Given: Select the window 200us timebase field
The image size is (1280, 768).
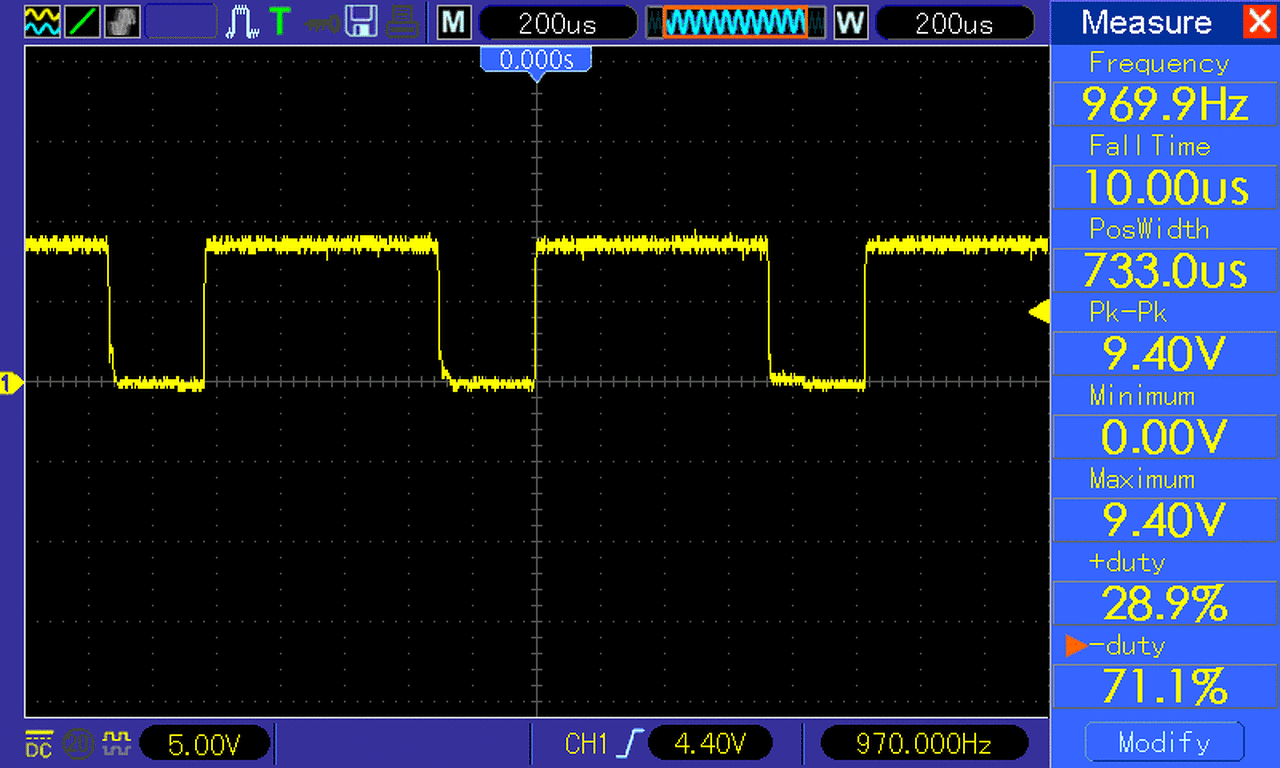Looking at the screenshot, I should [955, 22].
